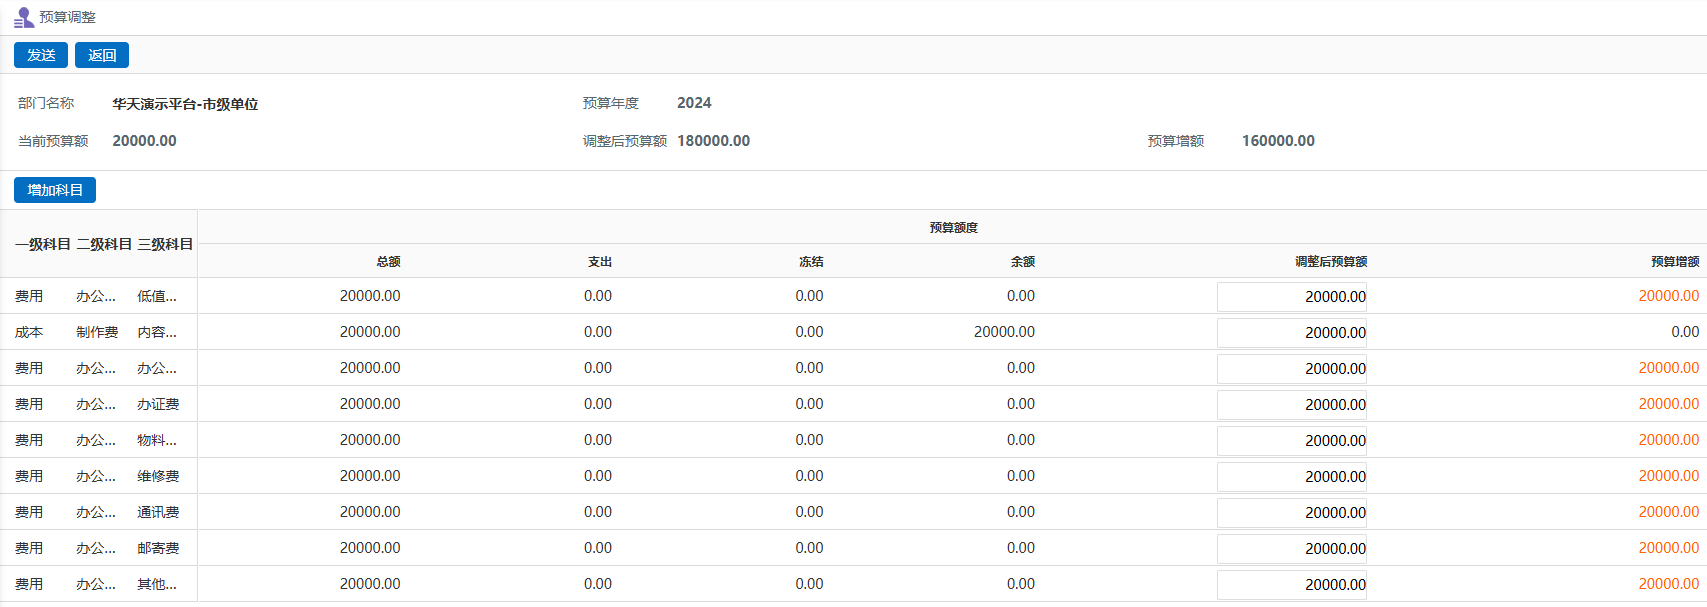Click the 增加科目 button
This screenshot has height=607, width=1707.
[55, 190]
